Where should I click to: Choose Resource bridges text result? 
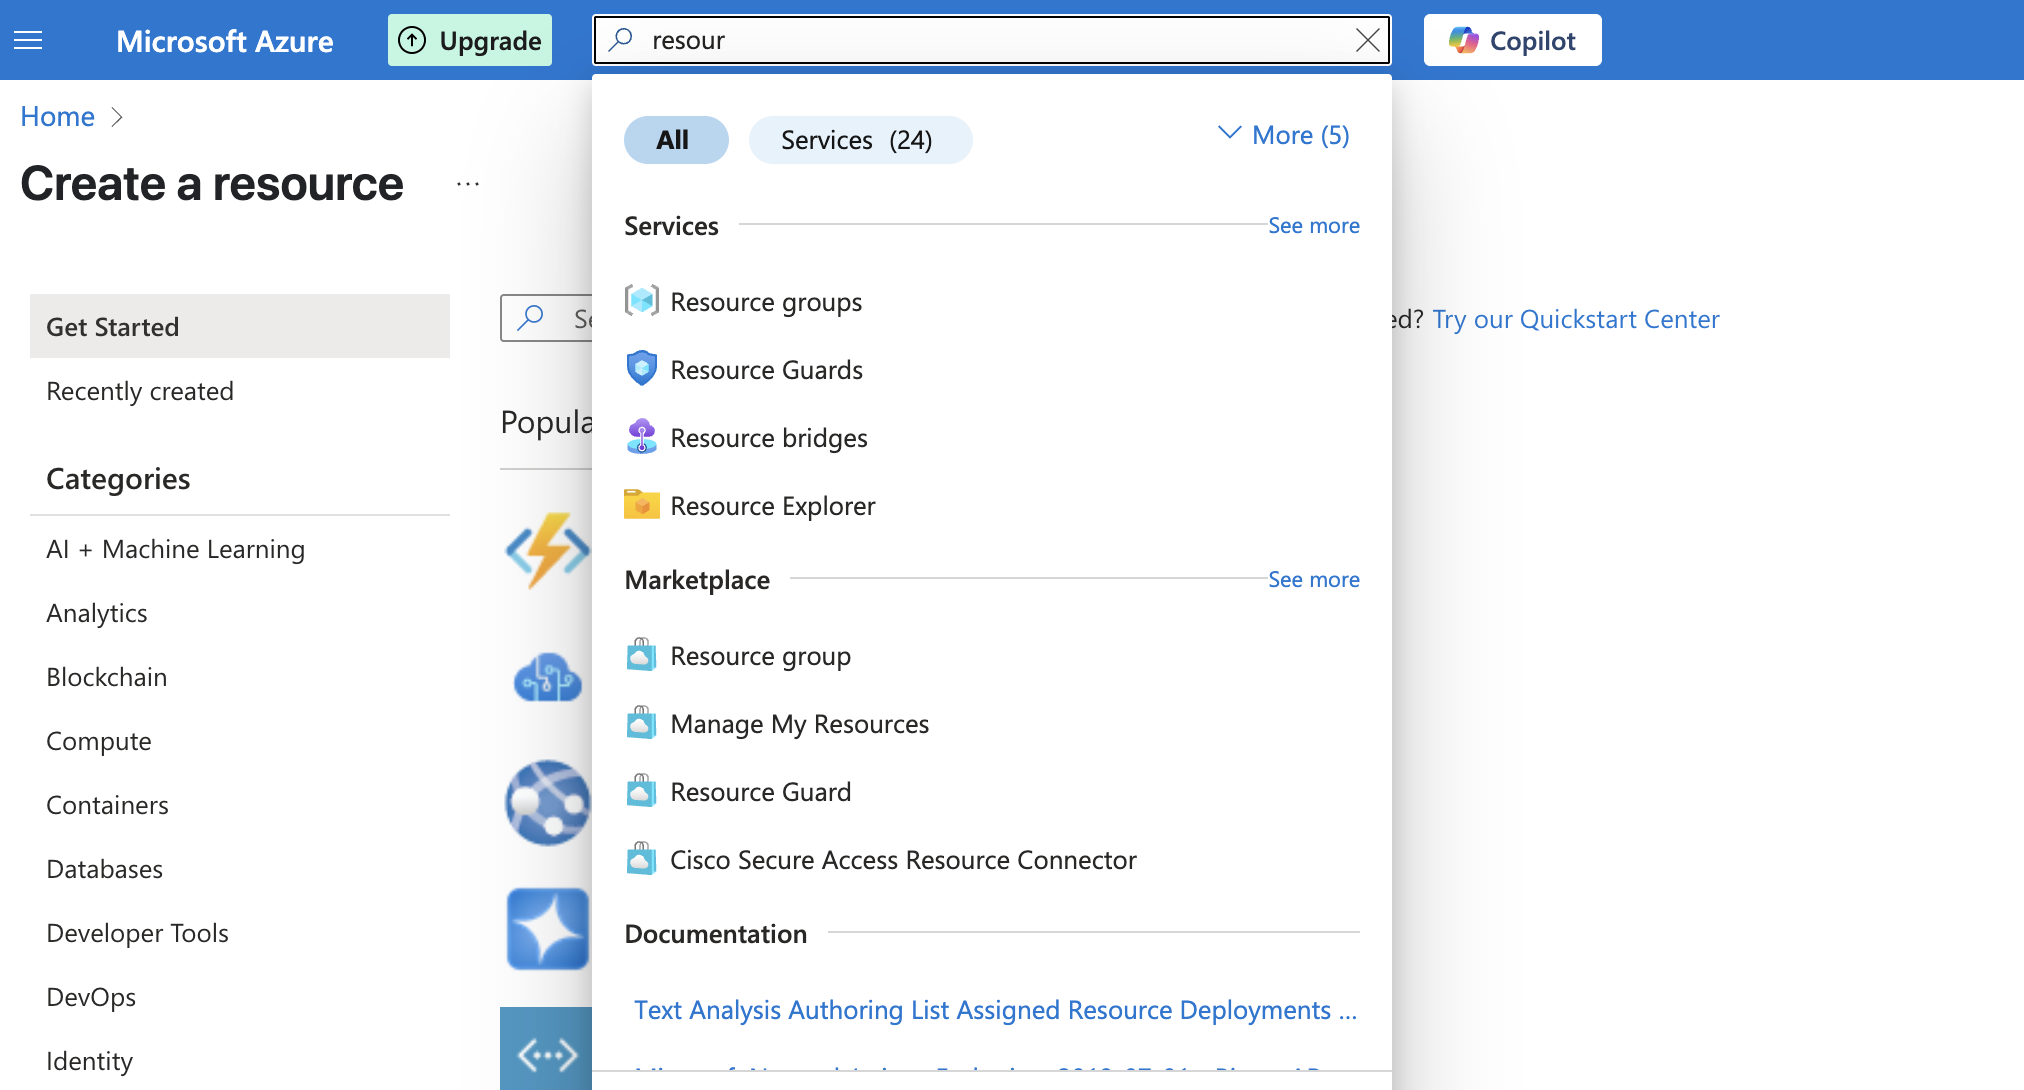point(769,438)
